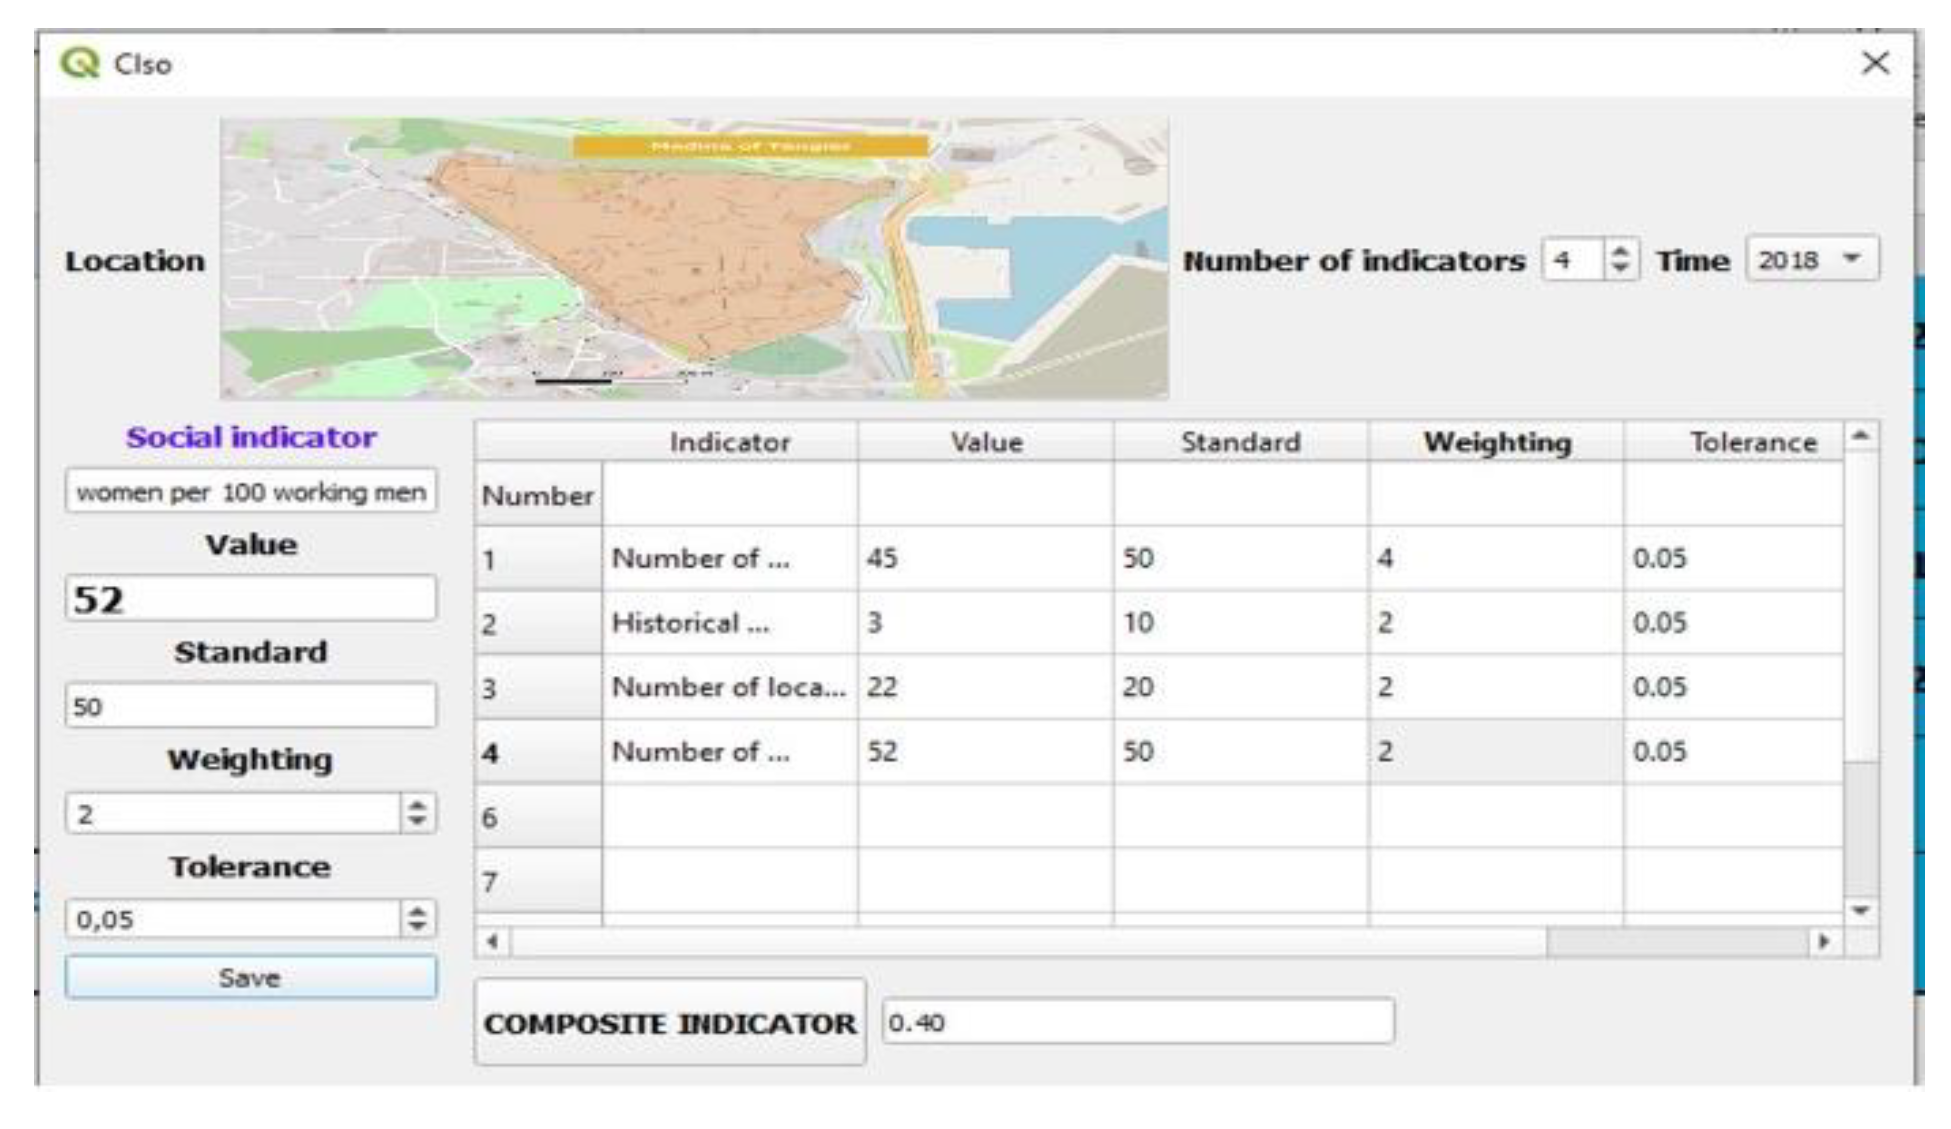Click the QGIS logo icon in title bar

pyautogui.click(x=80, y=63)
